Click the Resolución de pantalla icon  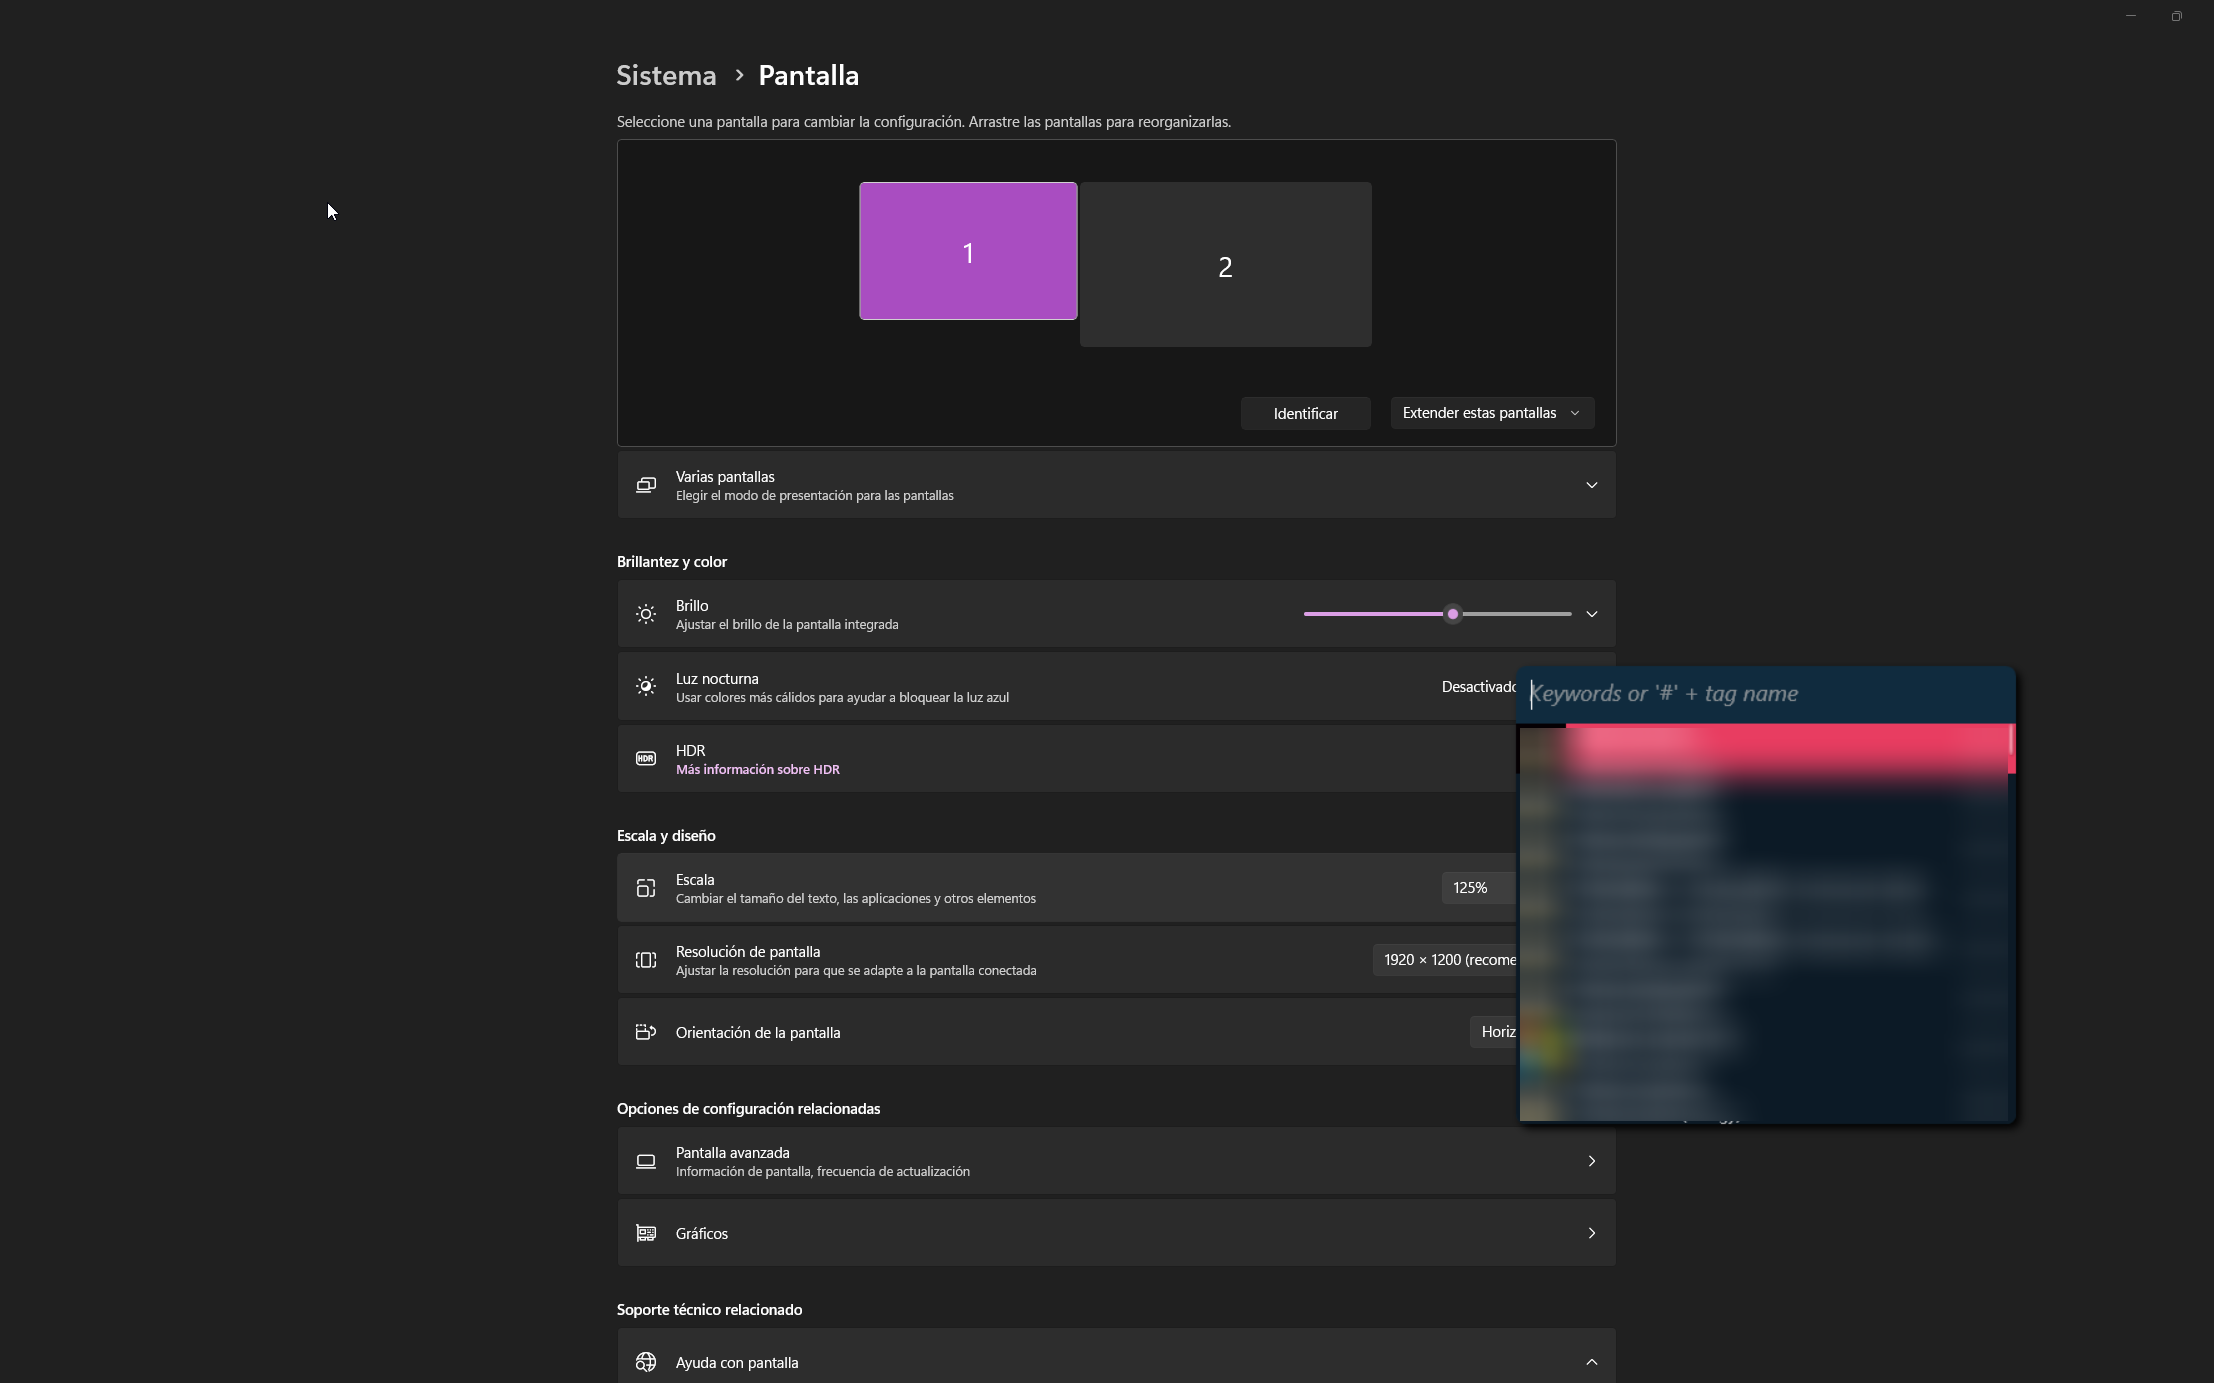[x=646, y=960]
